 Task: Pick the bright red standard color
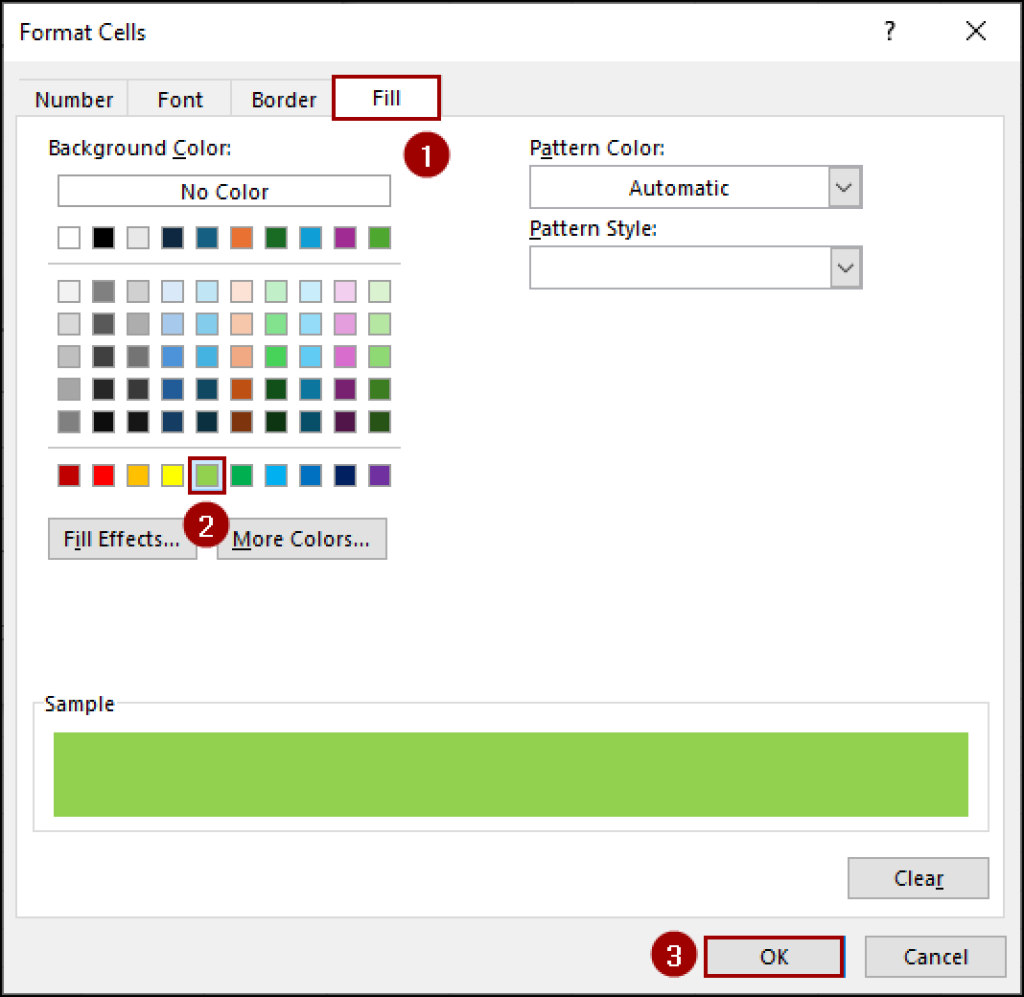pos(103,475)
